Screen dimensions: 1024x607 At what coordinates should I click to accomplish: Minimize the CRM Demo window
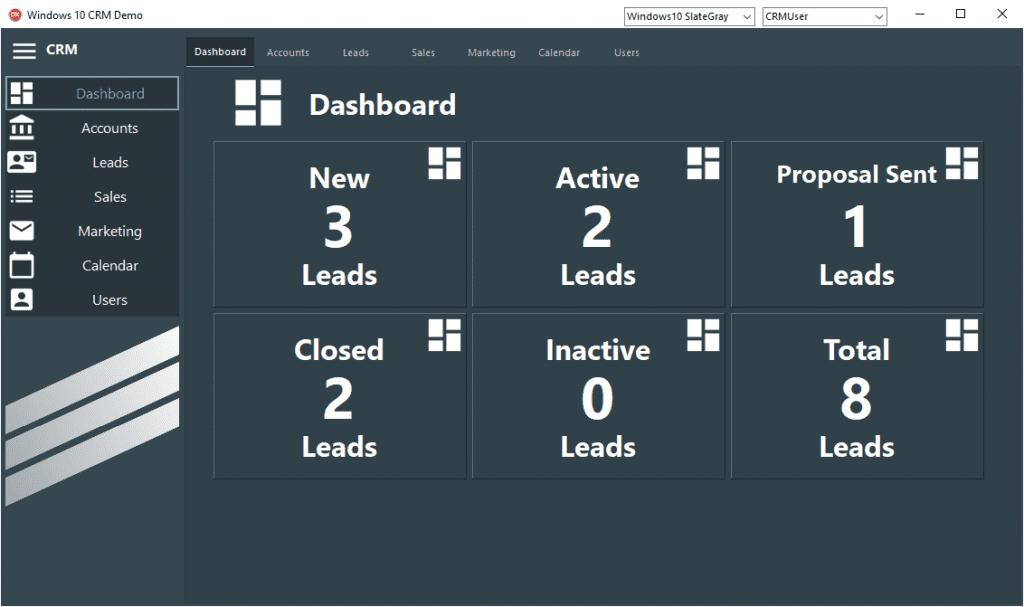point(920,14)
